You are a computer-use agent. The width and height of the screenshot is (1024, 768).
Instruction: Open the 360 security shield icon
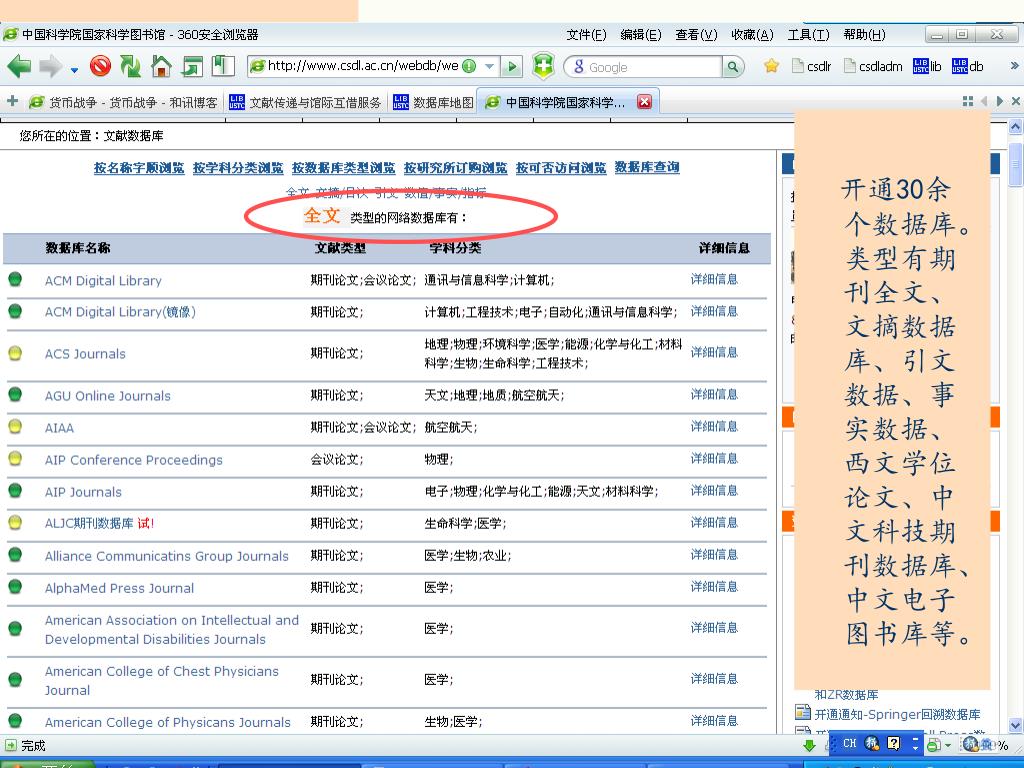(x=543, y=66)
